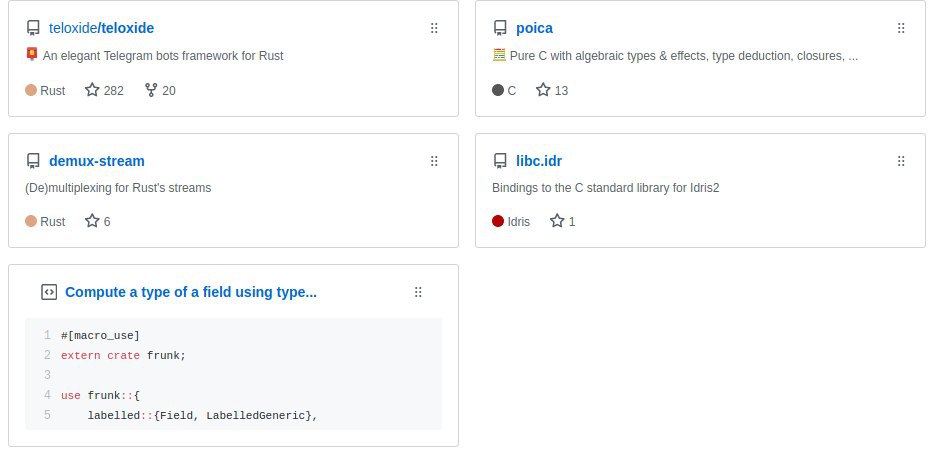Click the drag handle on demux-stream card
This screenshot has height=463, width=934.
434,161
